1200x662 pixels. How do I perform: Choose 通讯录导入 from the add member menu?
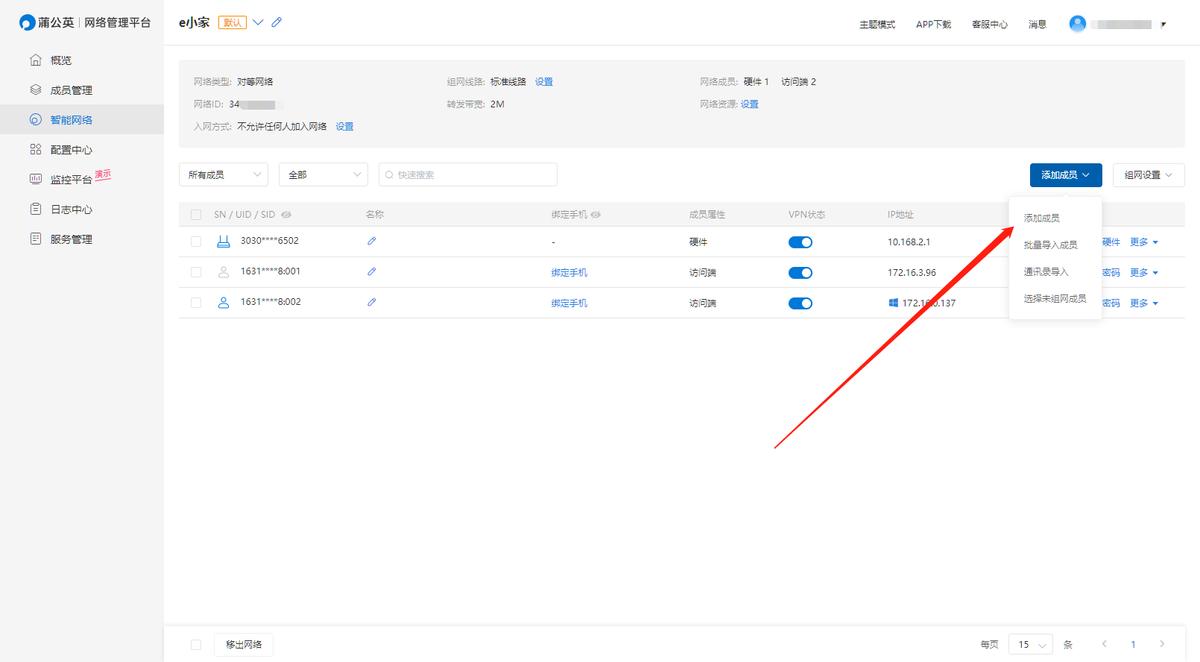pyautogui.click(x=1046, y=272)
